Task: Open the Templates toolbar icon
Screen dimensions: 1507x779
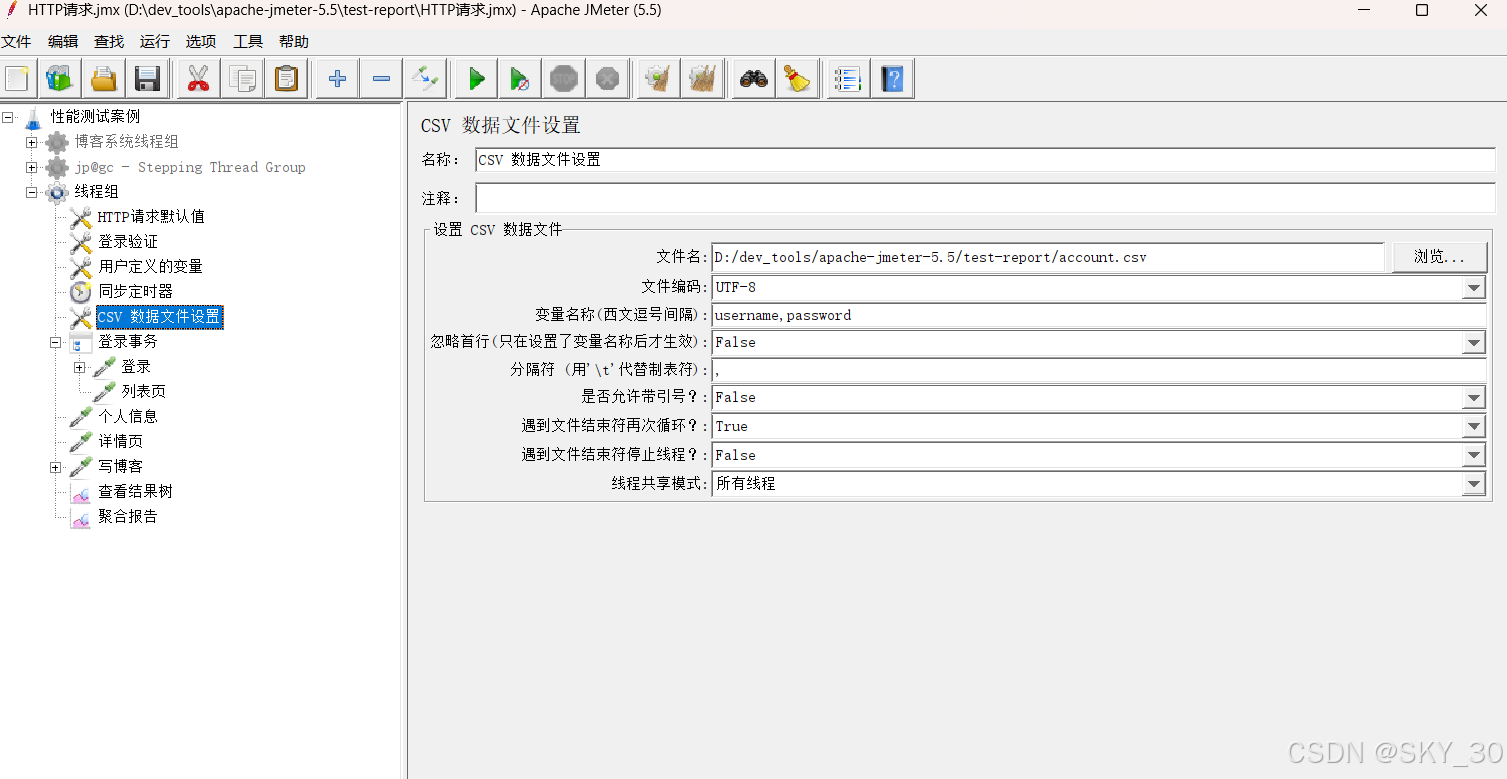Action: click(x=60, y=78)
